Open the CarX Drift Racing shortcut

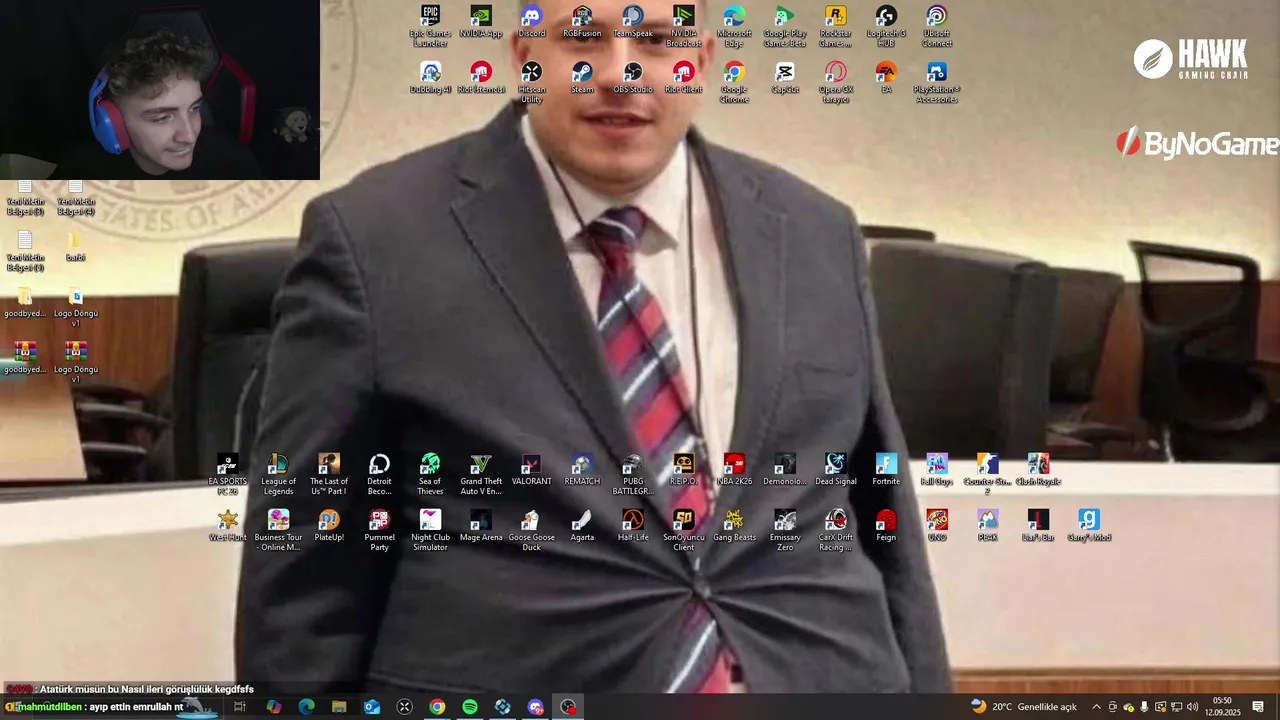[835, 530]
